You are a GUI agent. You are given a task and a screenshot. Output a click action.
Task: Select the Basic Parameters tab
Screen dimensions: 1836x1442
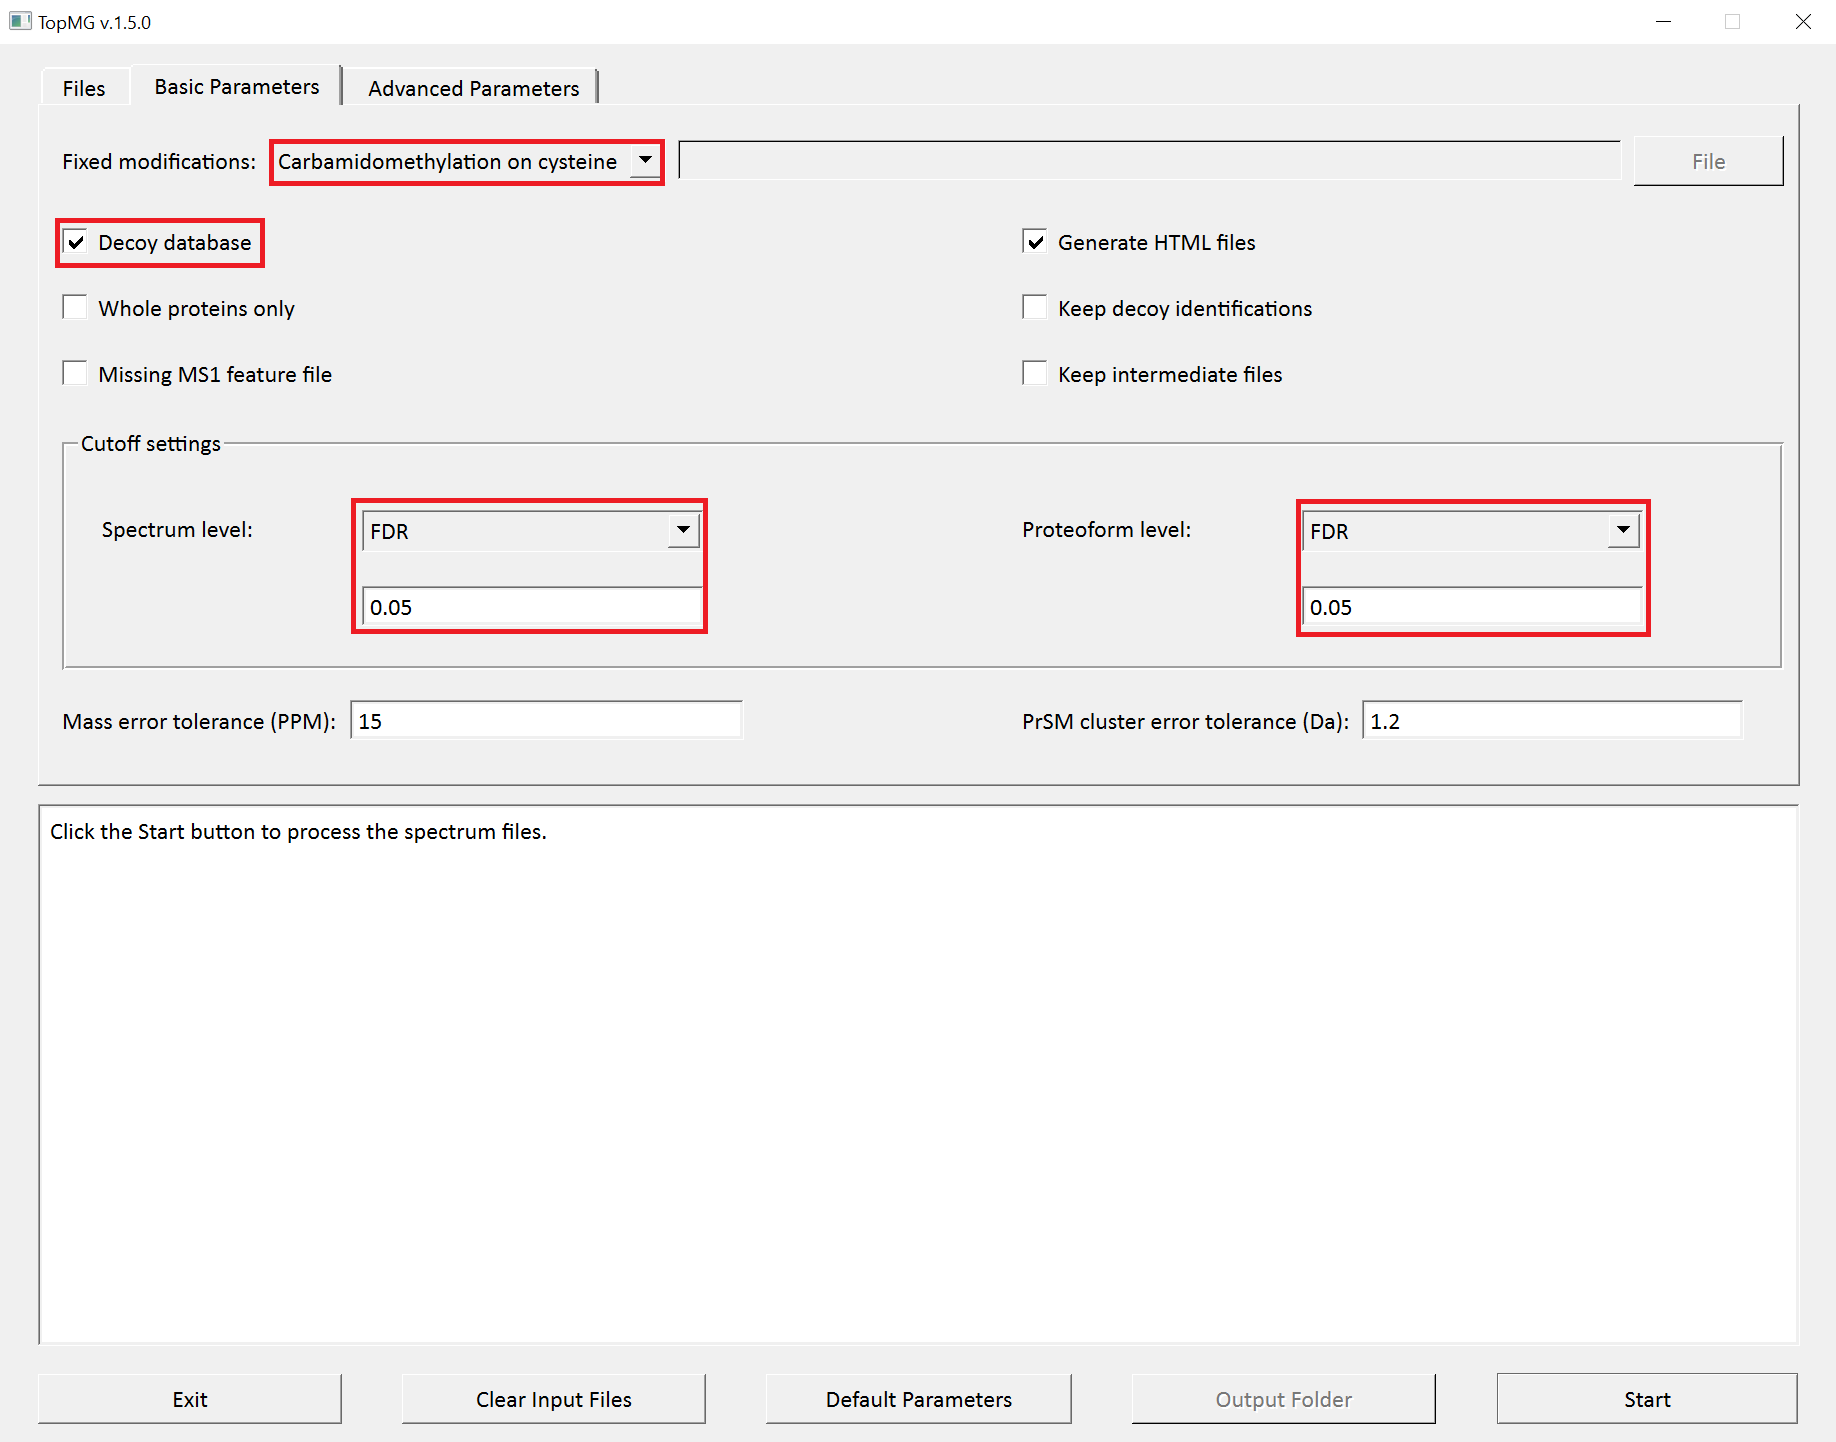237,86
